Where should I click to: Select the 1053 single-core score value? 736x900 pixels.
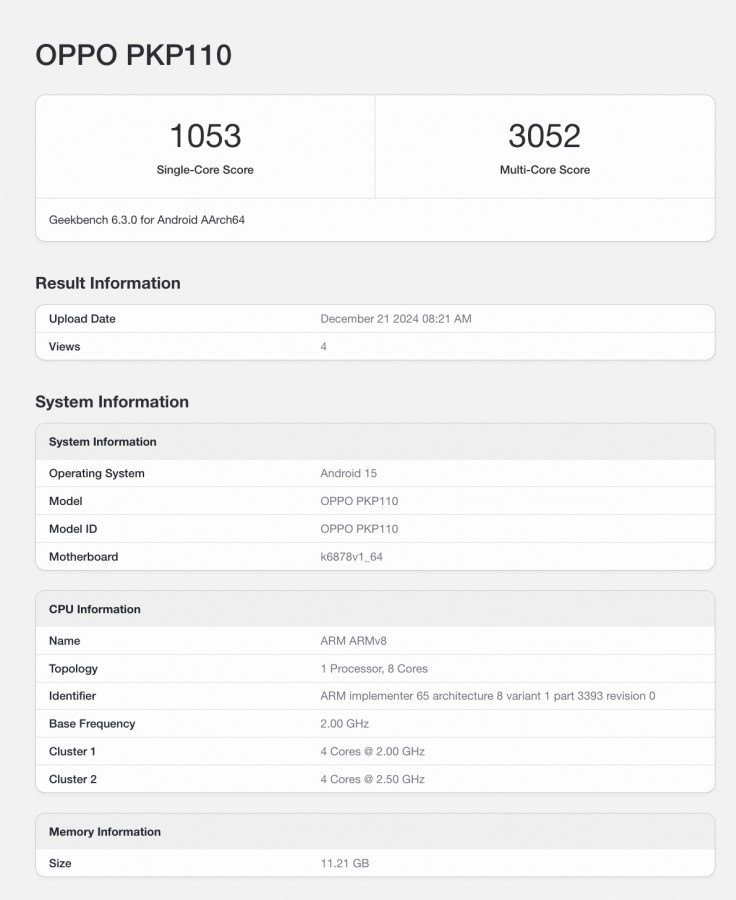click(x=205, y=136)
